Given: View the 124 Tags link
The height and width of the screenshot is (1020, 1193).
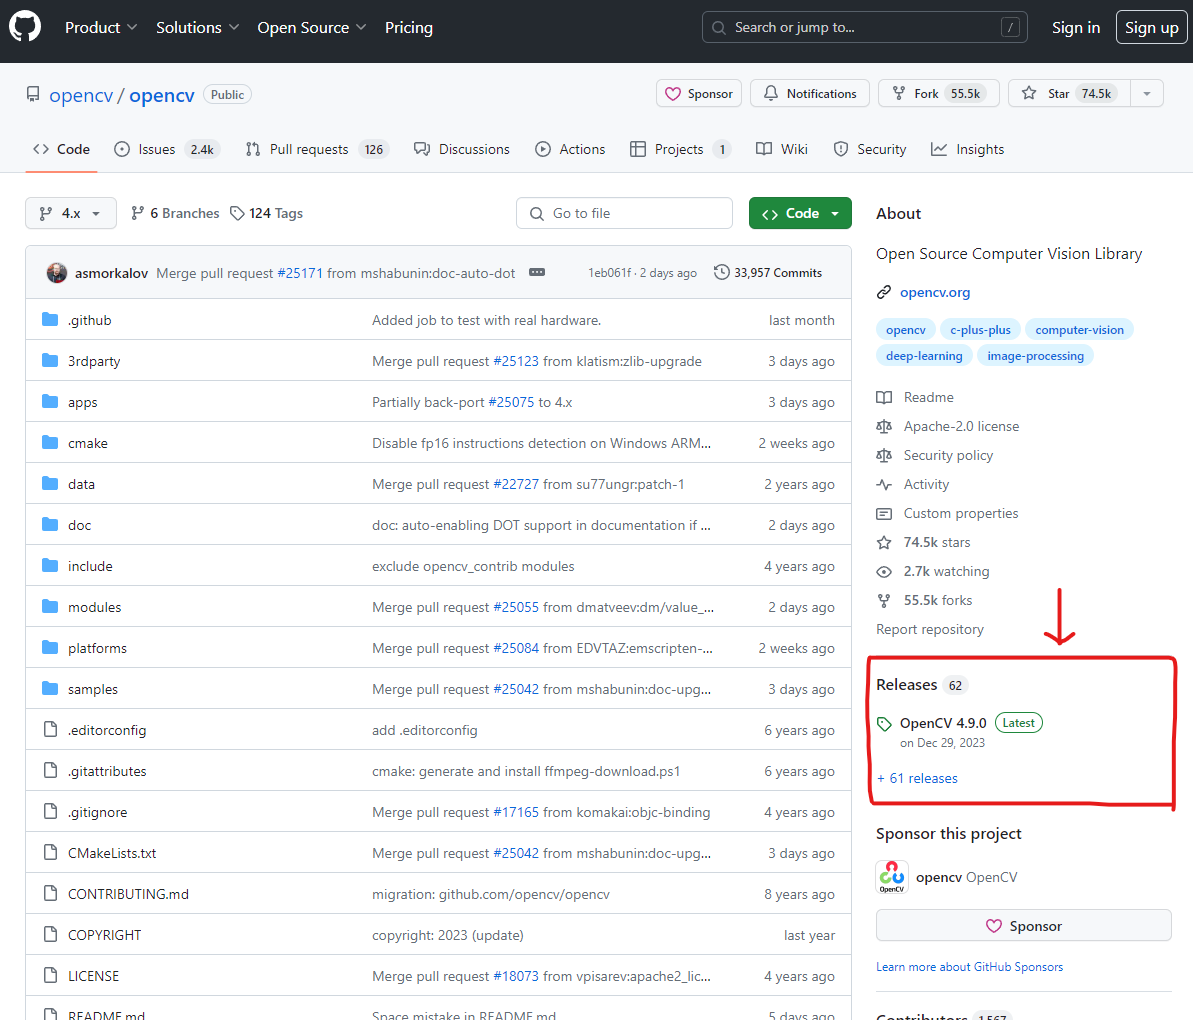Looking at the screenshot, I should point(266,213).
